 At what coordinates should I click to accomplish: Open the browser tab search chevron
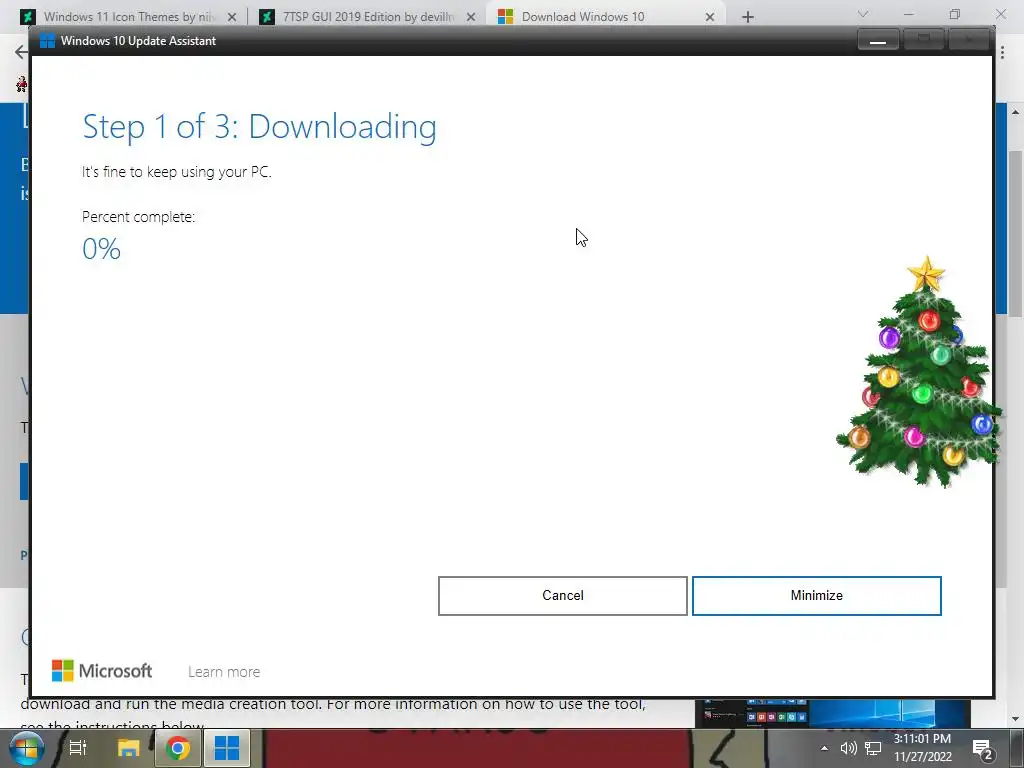(863, 14)
